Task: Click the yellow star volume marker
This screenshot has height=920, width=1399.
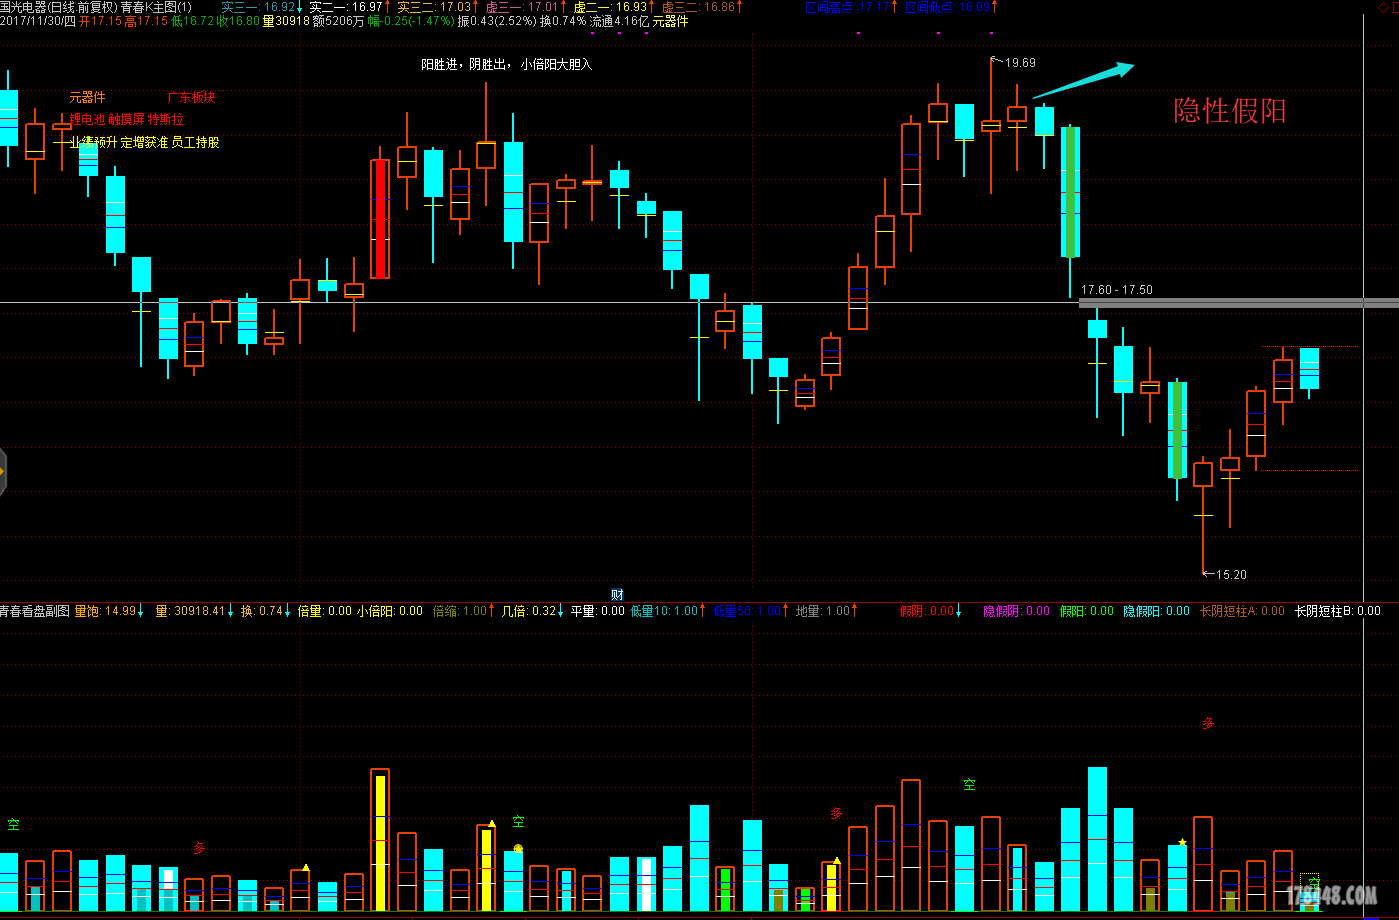Action: [x=1182, y=842]
